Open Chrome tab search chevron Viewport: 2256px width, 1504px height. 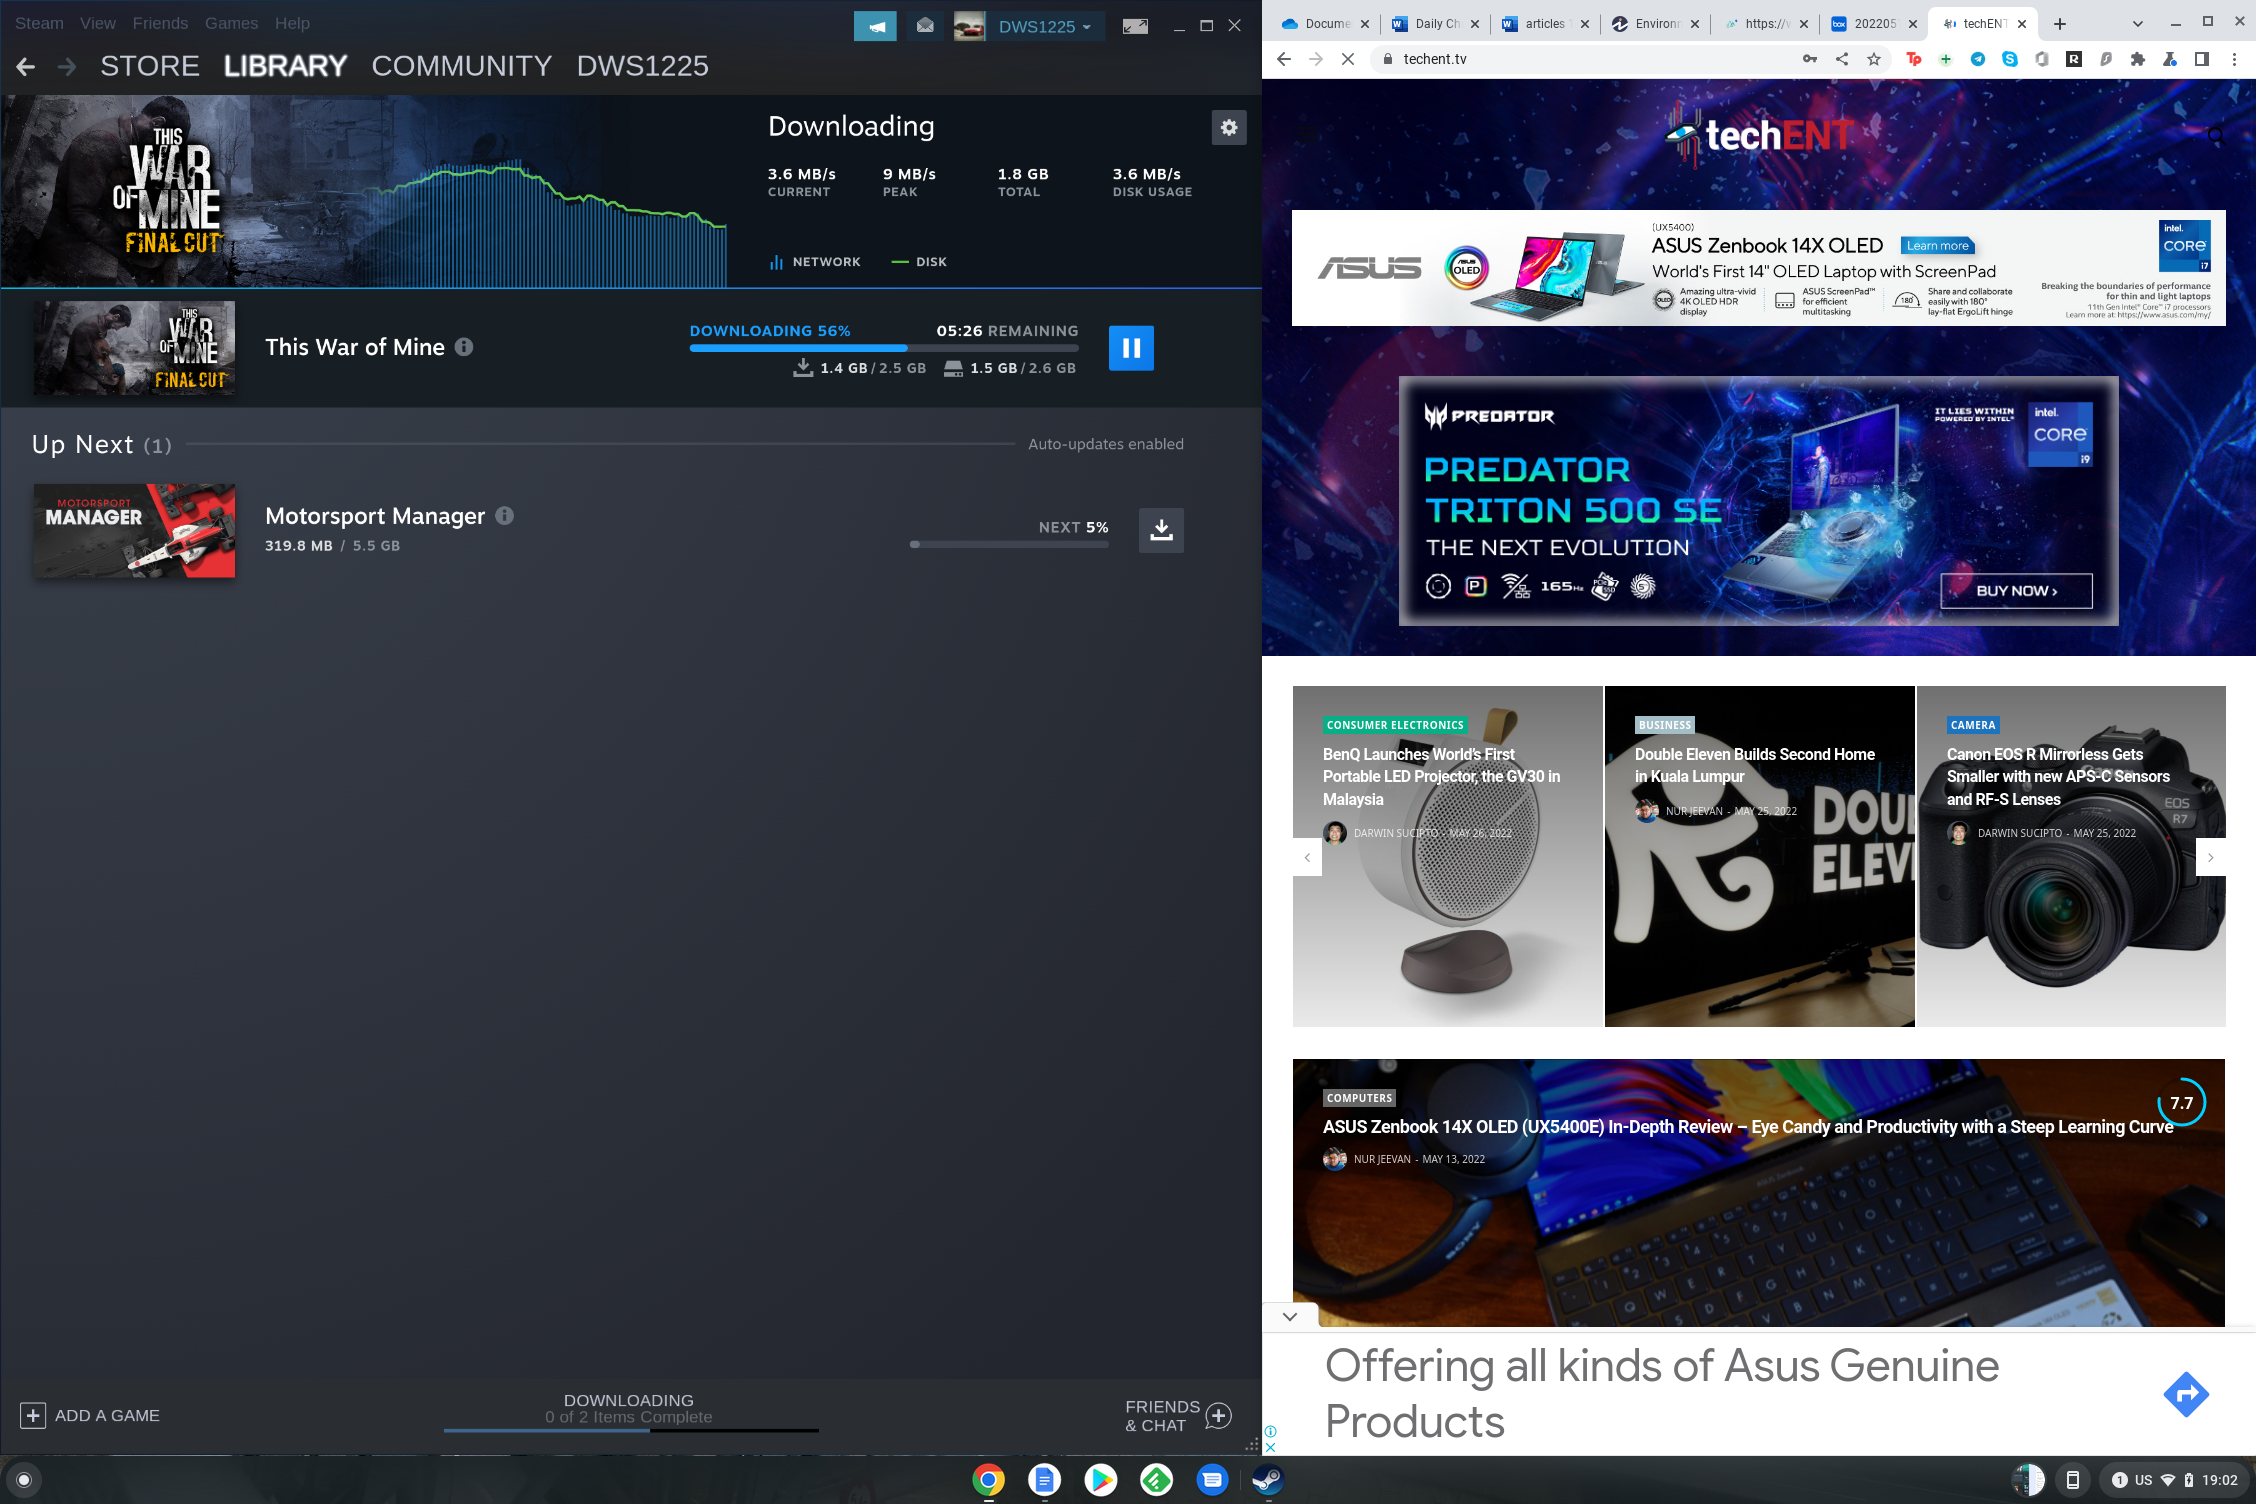[2137, 24]
